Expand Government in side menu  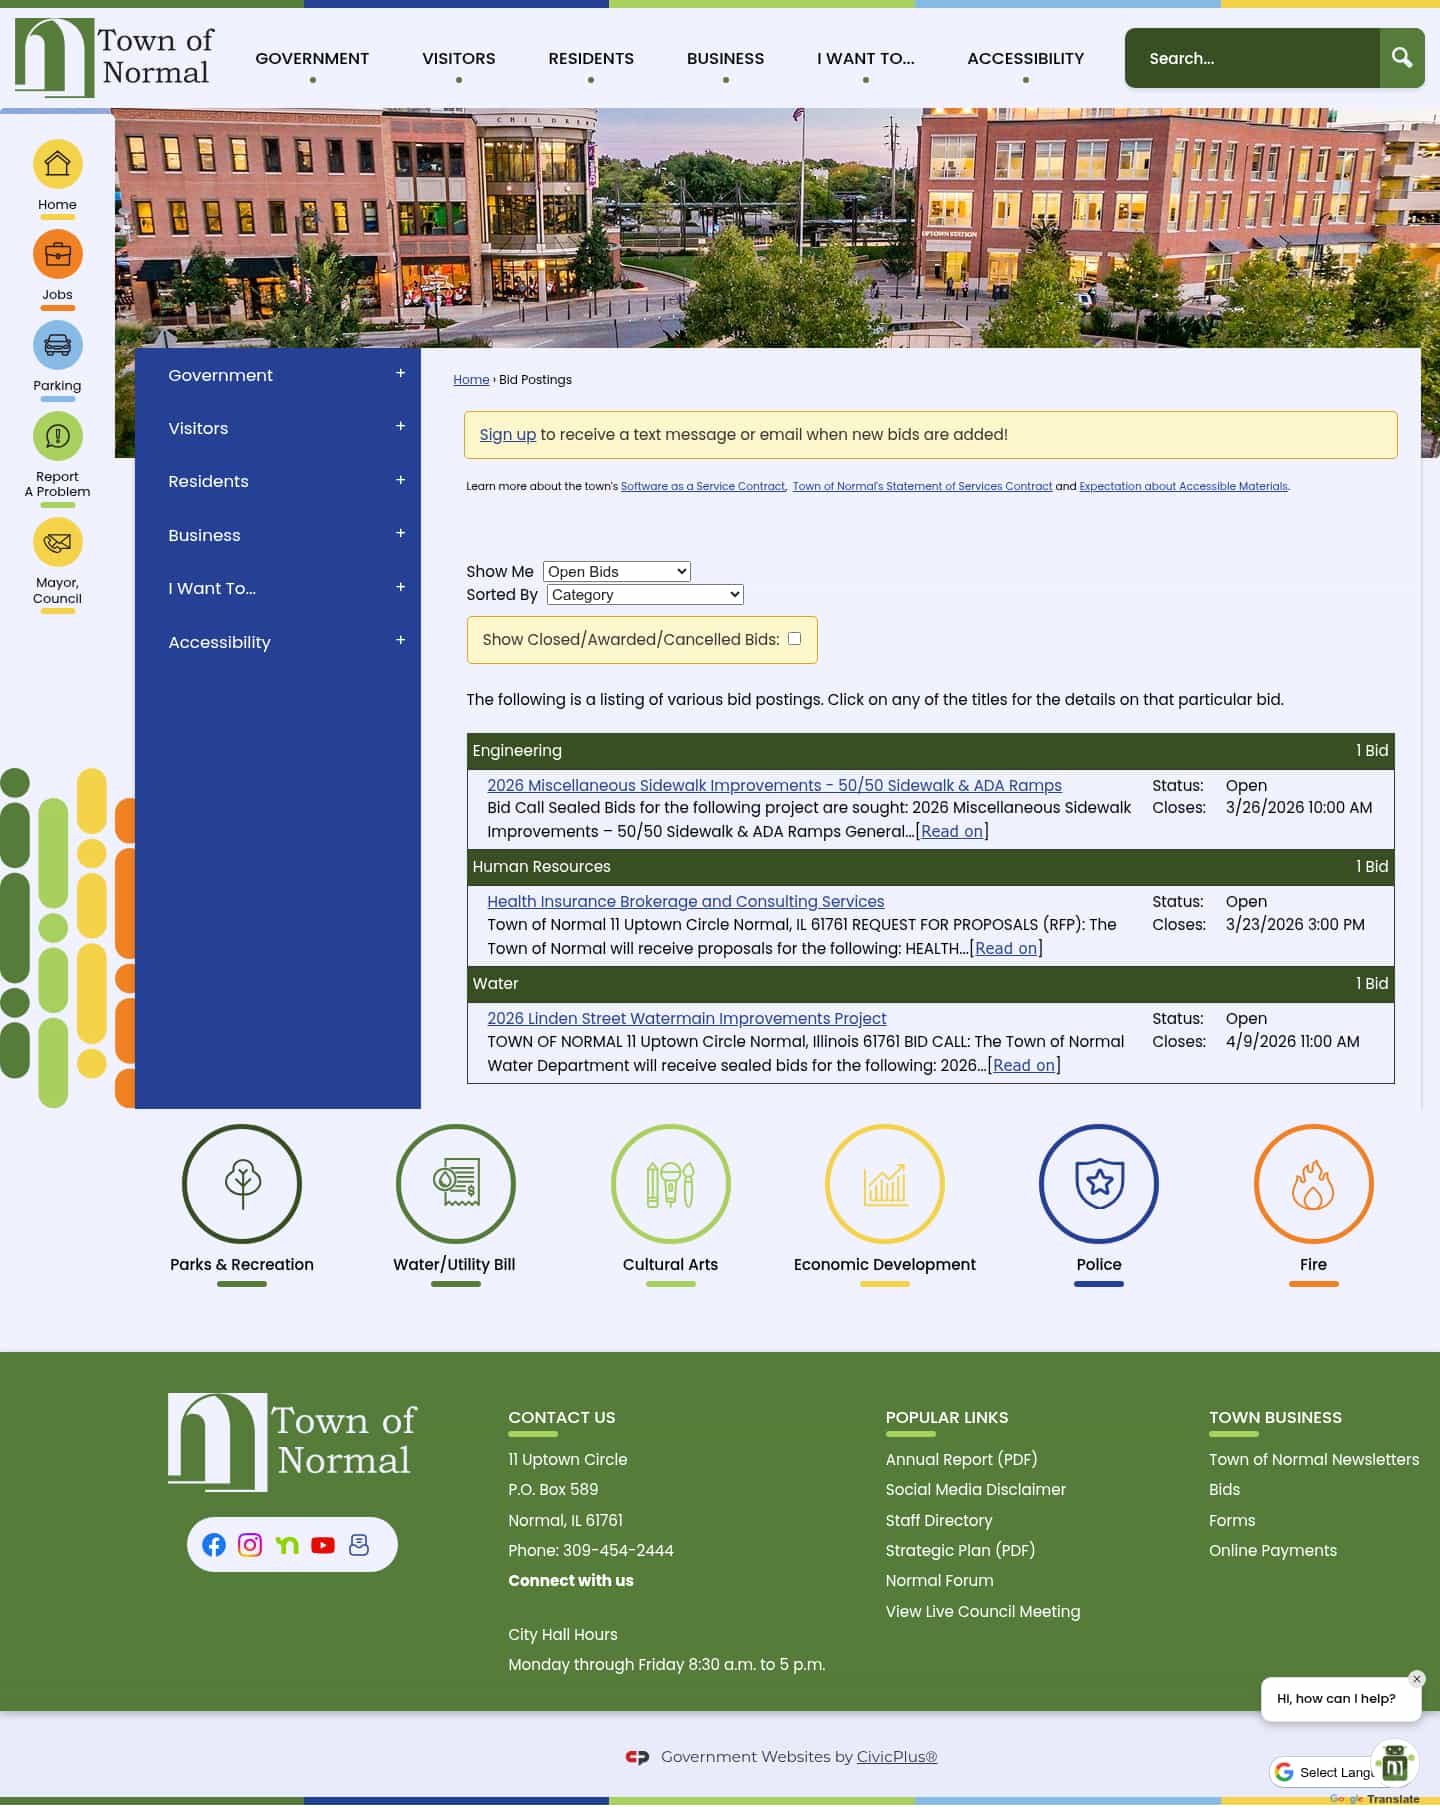click(x=400, y=373)
